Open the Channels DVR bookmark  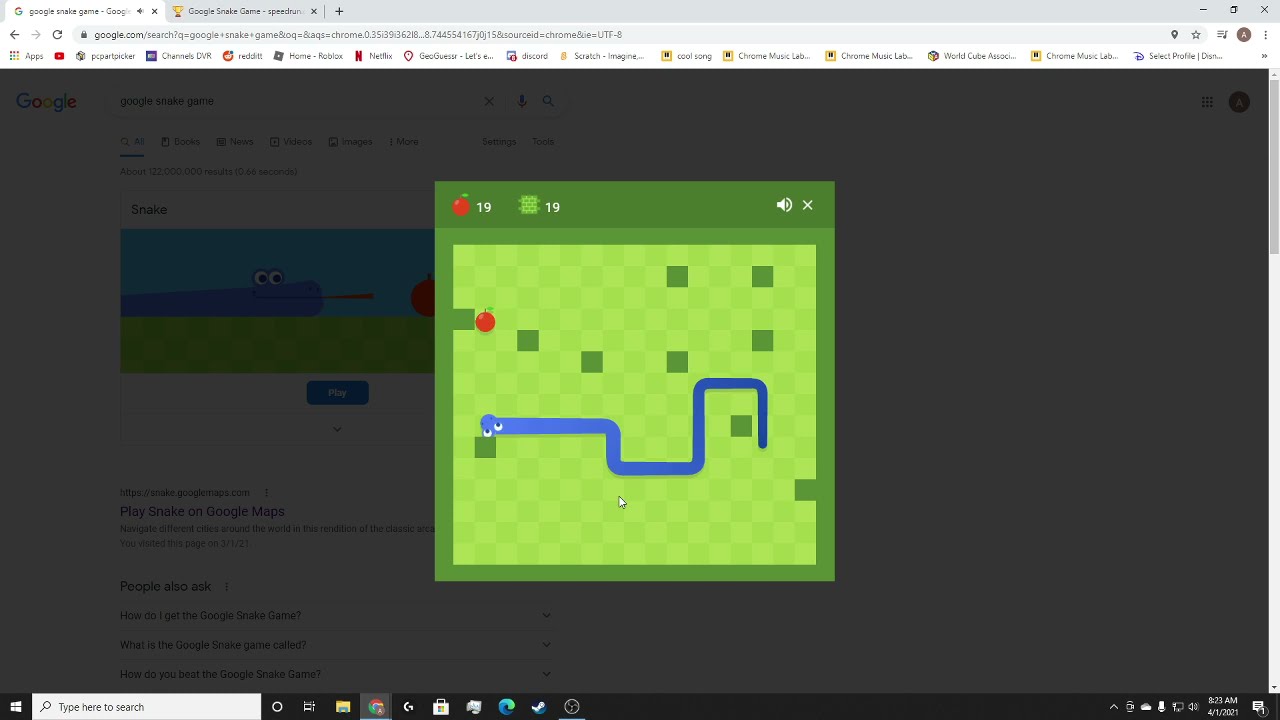[x=180, y=56]
